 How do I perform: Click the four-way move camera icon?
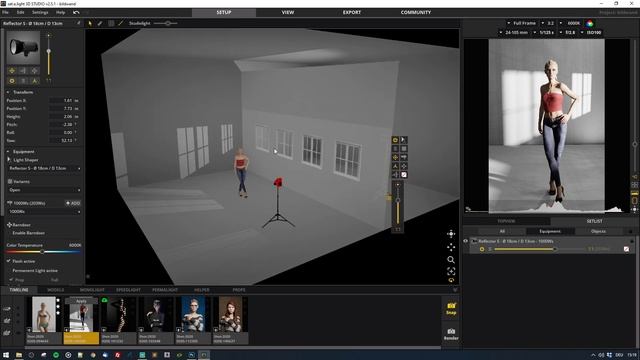click(451, 247)
